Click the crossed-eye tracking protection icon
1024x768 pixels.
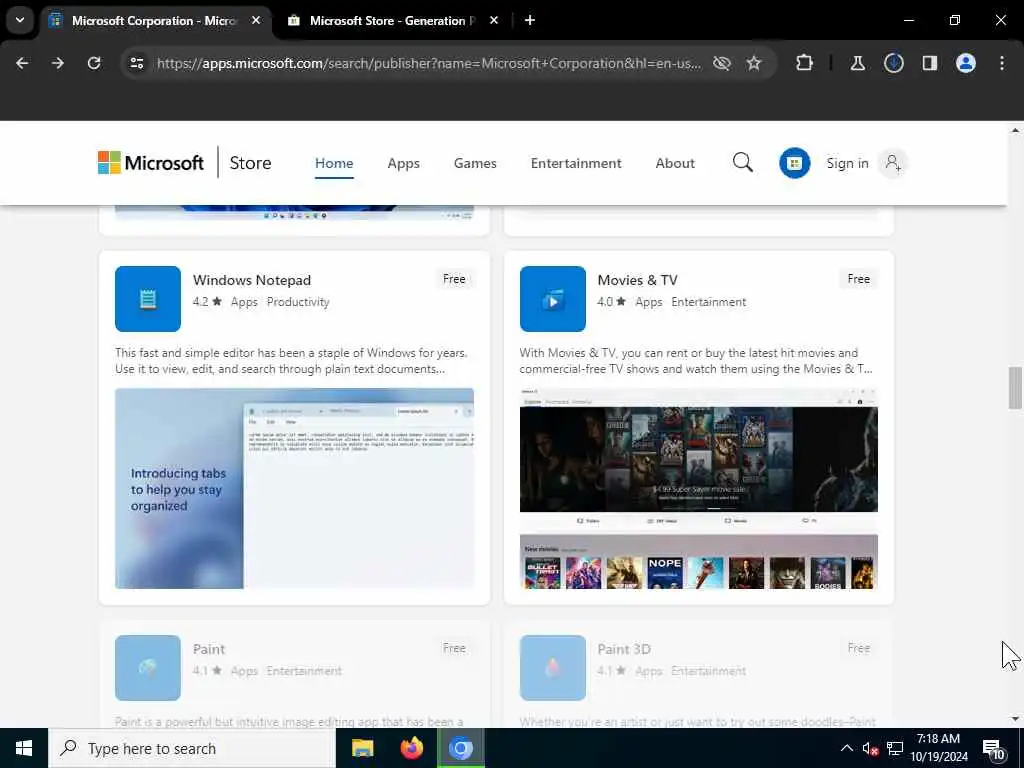[722, 63]
